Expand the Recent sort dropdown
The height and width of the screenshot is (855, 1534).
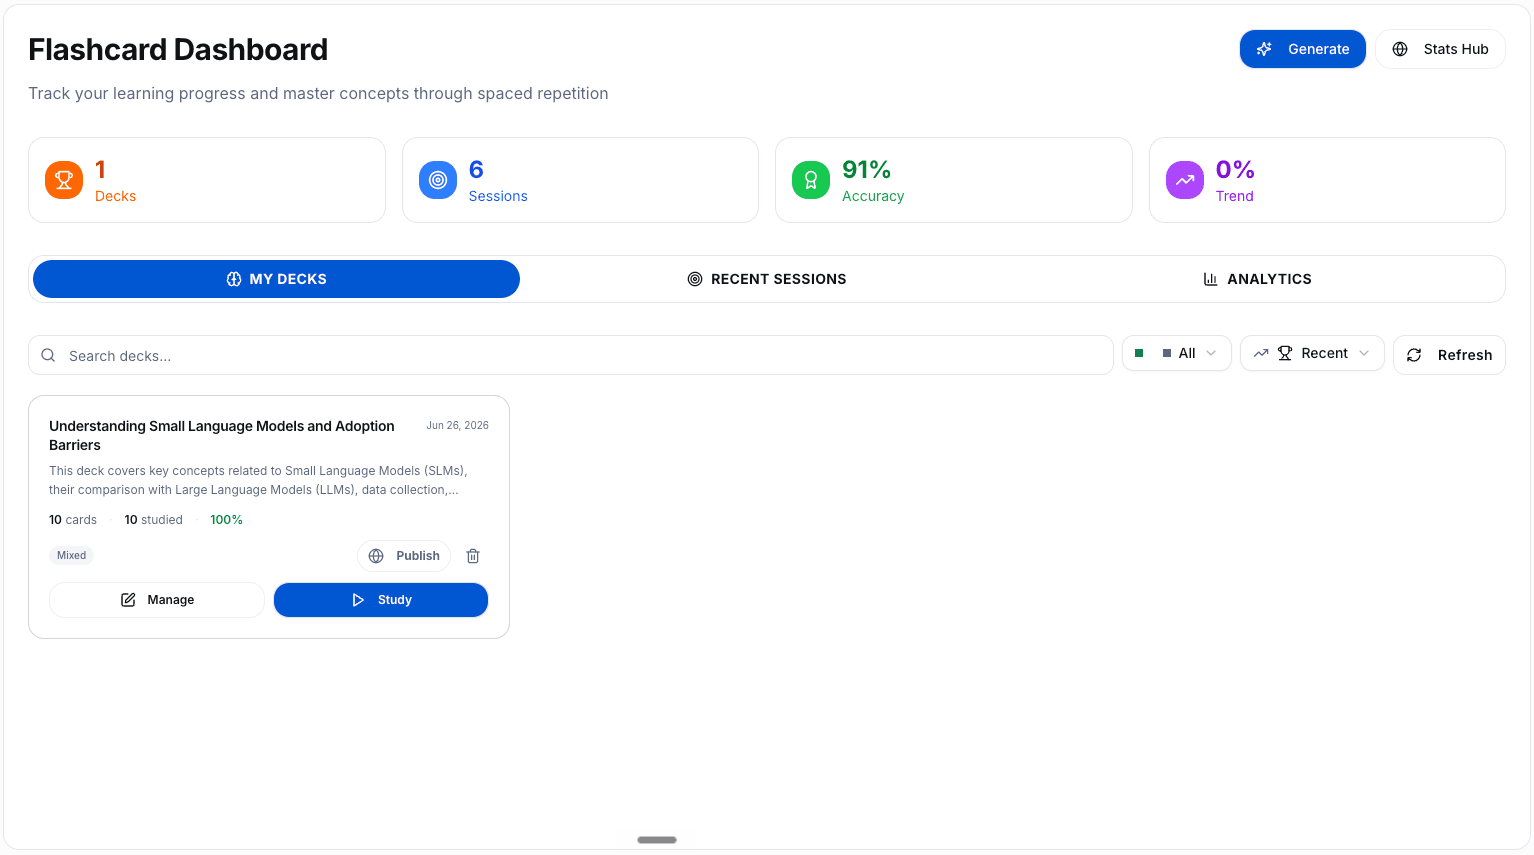1312,353
